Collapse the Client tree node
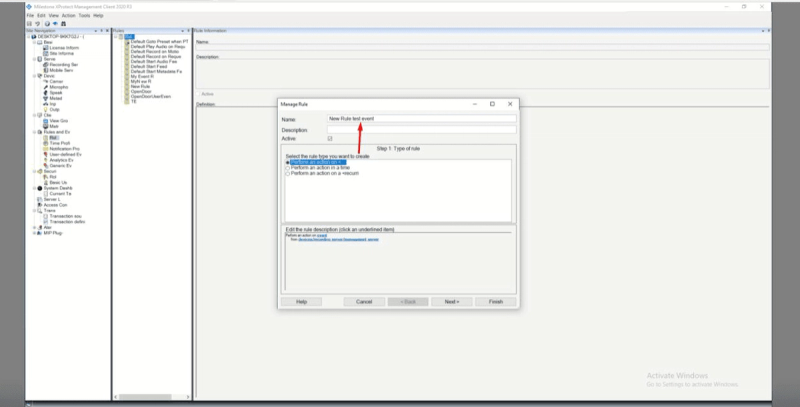 pos(35,115)
